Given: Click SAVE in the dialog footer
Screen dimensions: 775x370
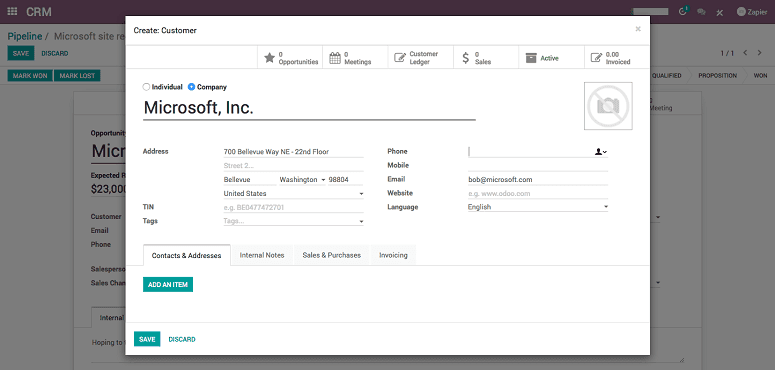Looking at the screenshot, I should point(147,339).
